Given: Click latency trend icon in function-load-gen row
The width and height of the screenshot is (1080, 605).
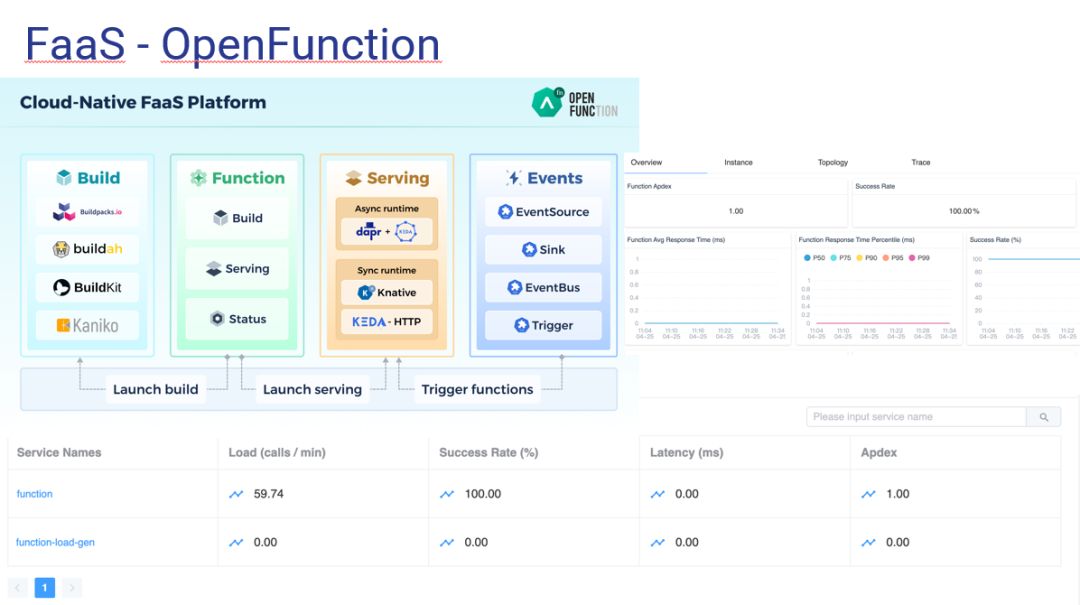Looking at the screenshot, I should pyautogui.click(x=657, y=542).
